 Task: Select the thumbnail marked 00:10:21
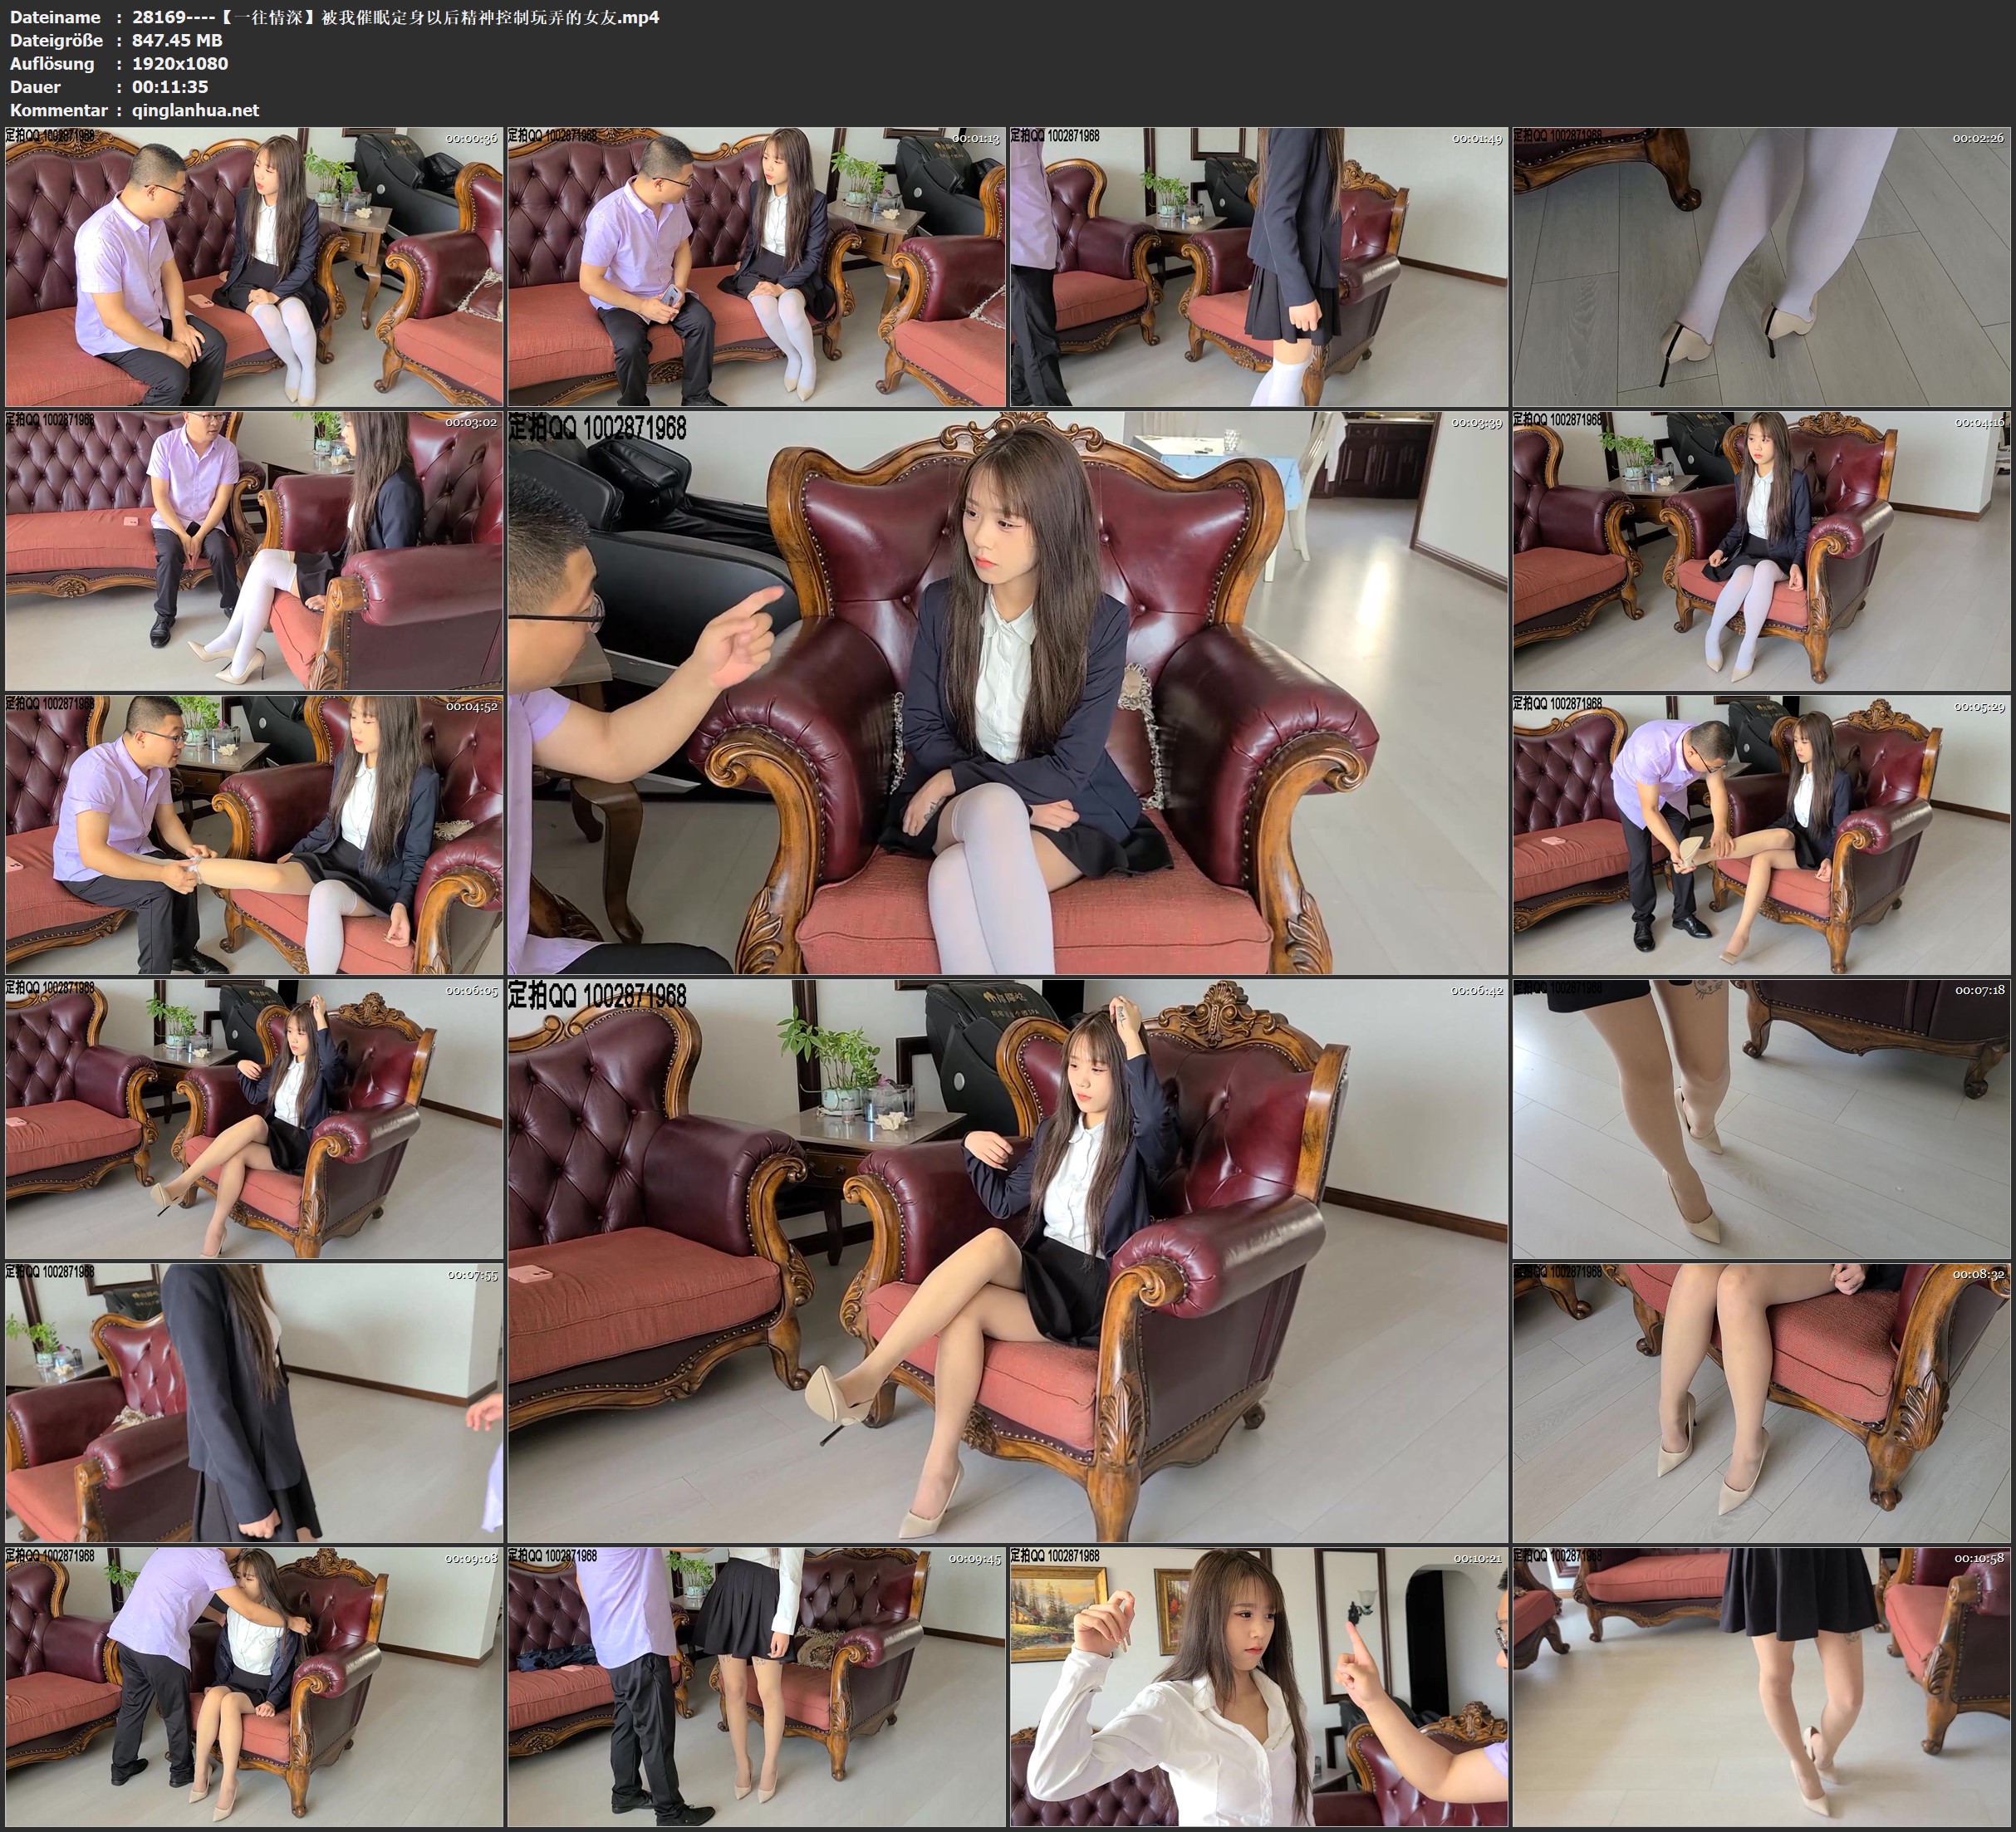coord(1259,1686)
